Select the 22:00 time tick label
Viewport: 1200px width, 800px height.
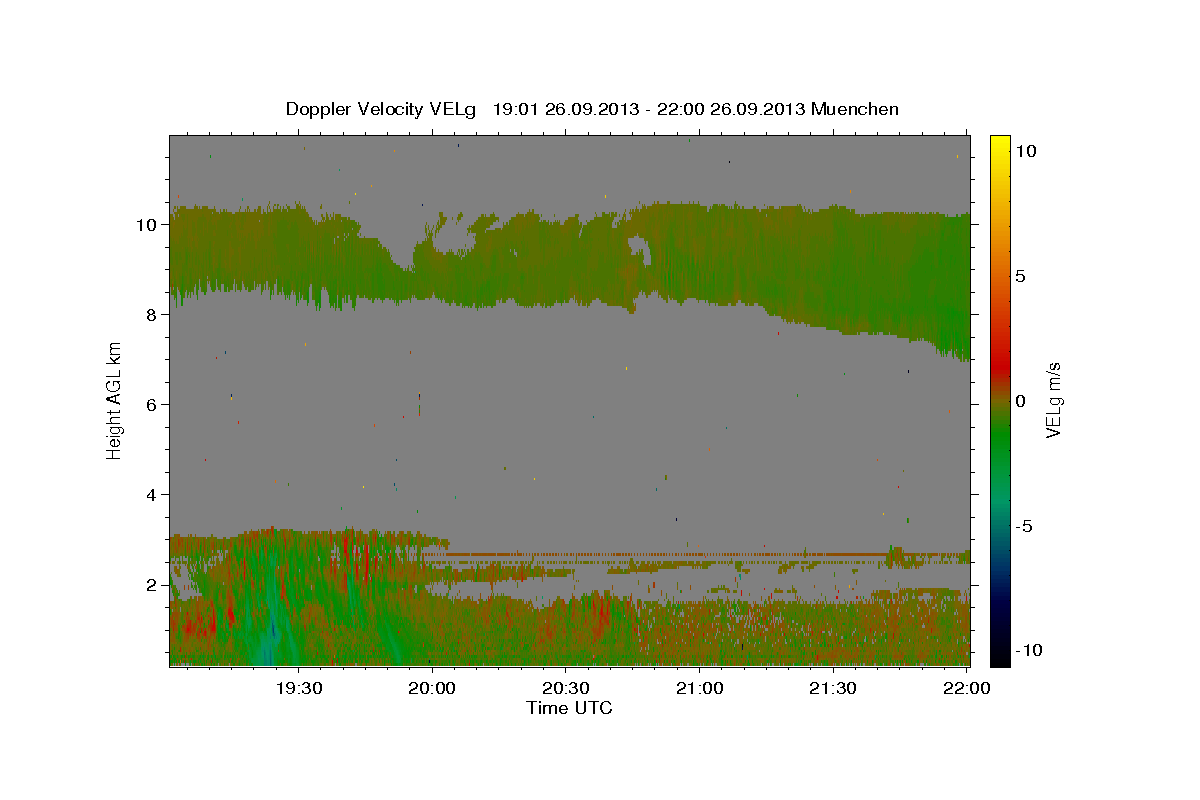966,688
